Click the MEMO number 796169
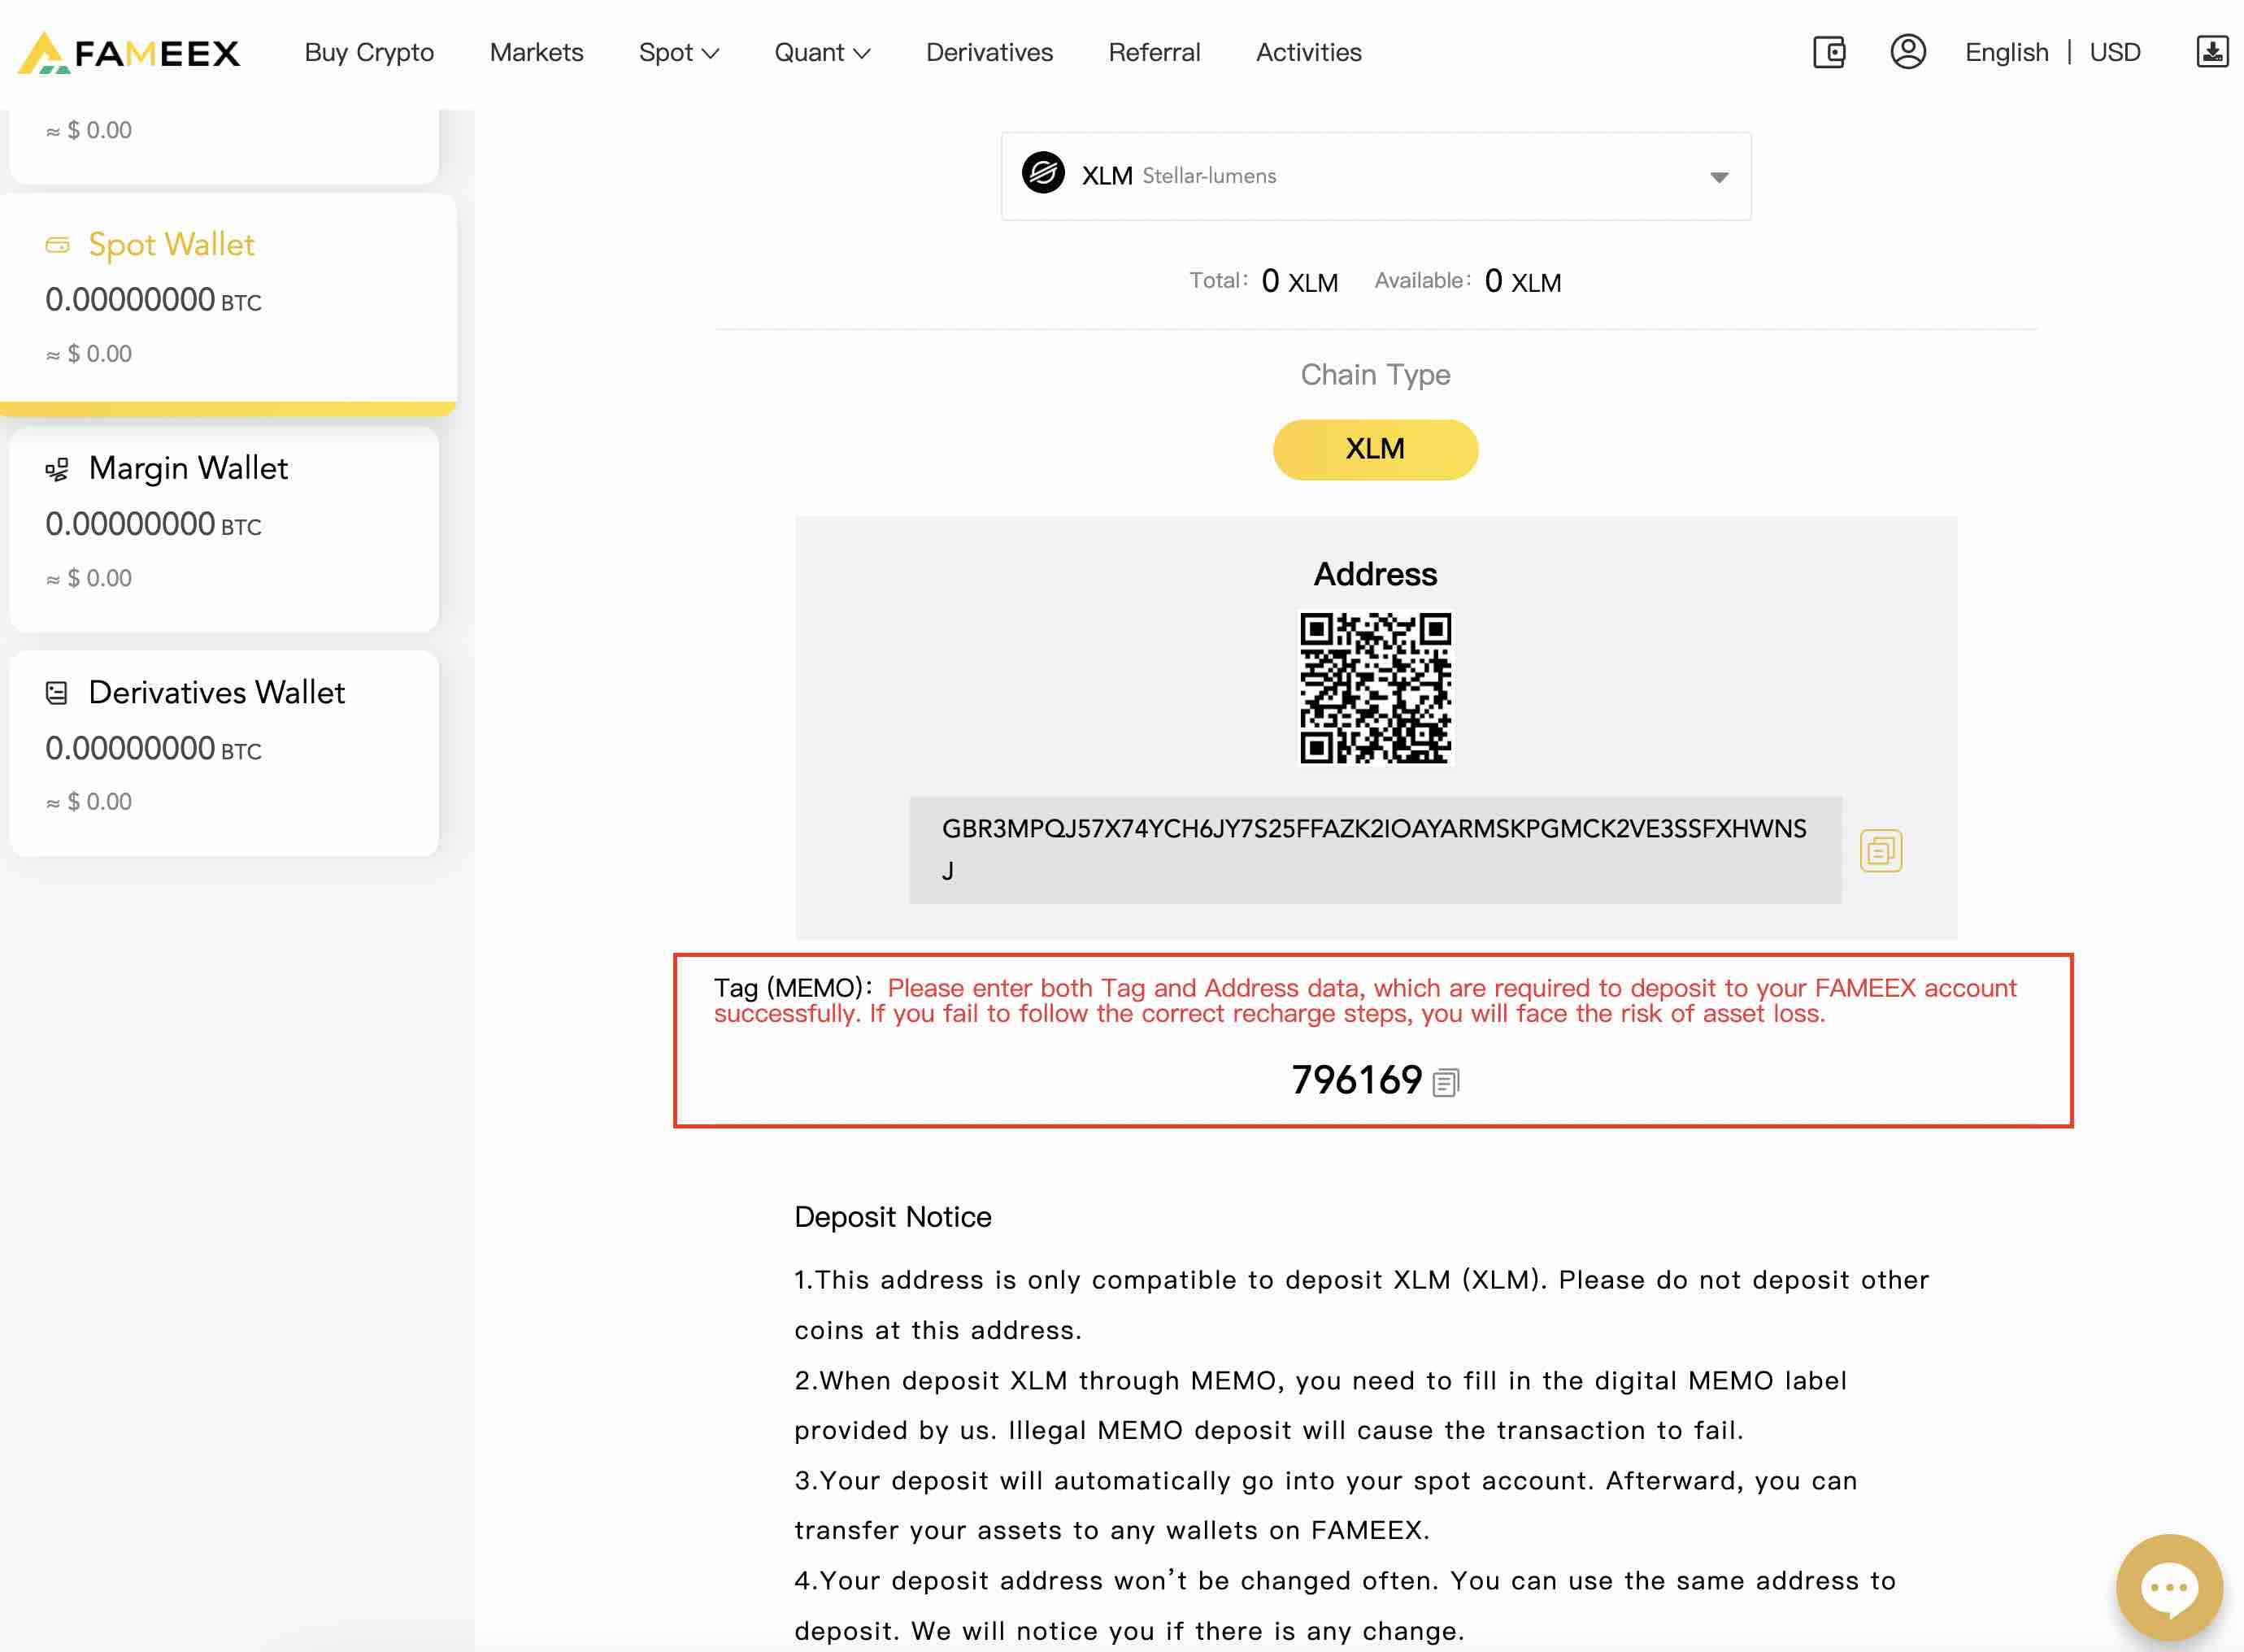The height and width of the screenshot is (1652, 2244). point(1356,1080)
